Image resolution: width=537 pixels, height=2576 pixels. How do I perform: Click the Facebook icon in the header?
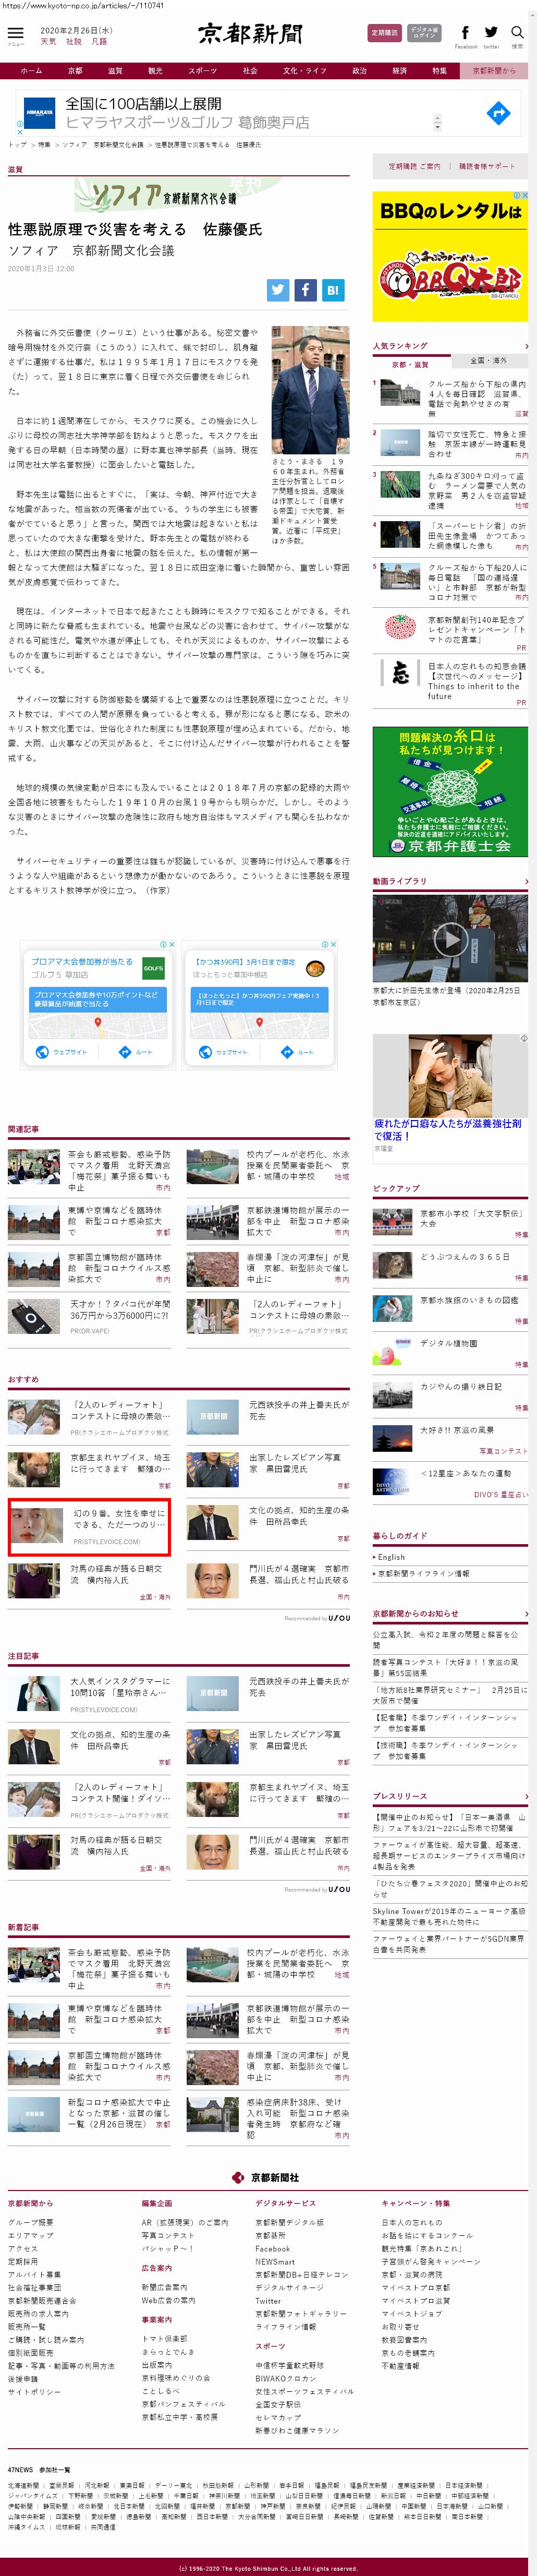[465, 33]
